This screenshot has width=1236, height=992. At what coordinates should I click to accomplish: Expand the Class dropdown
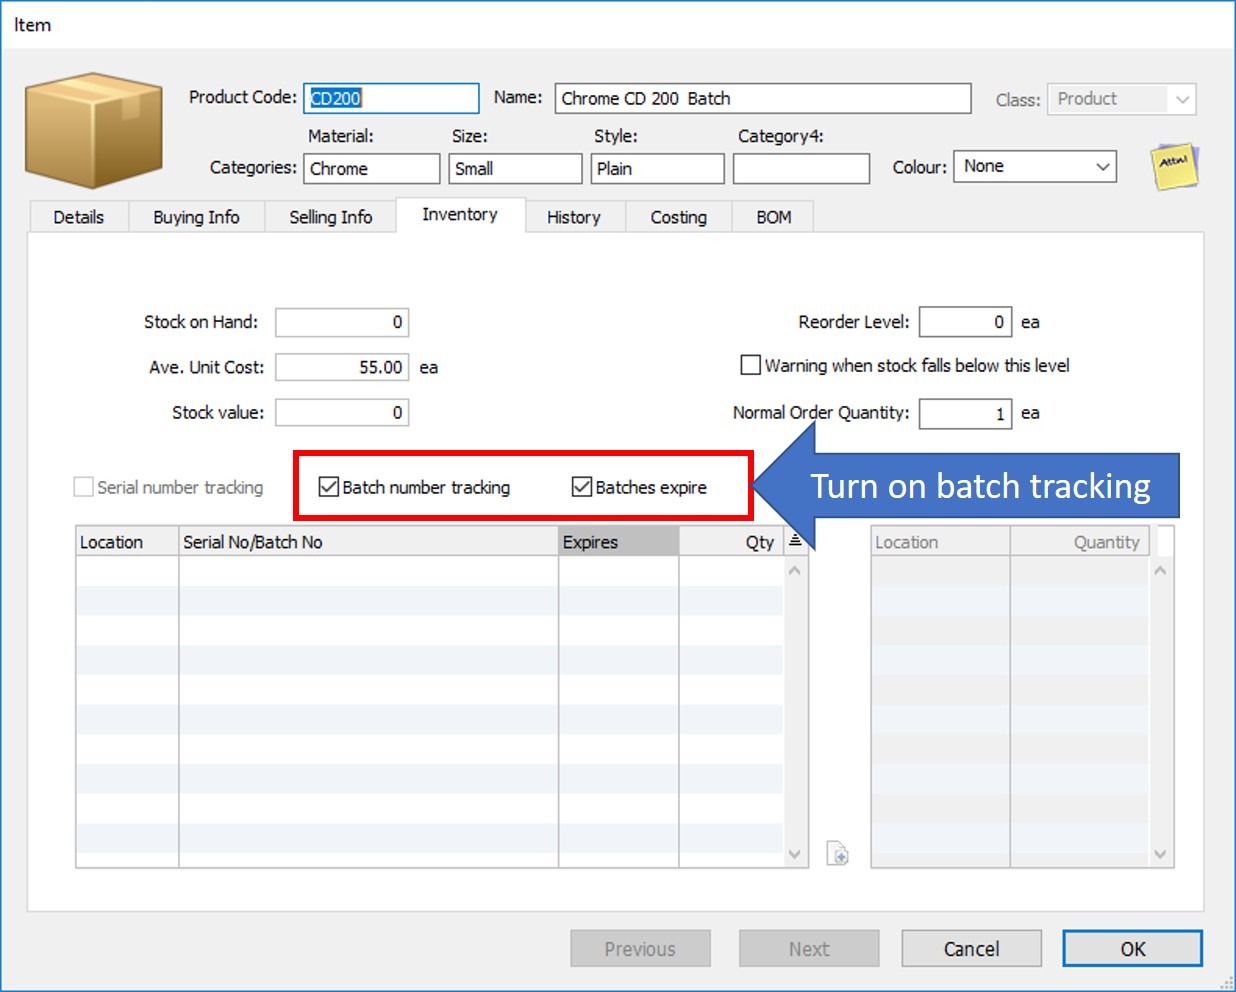coord(1183,99)
